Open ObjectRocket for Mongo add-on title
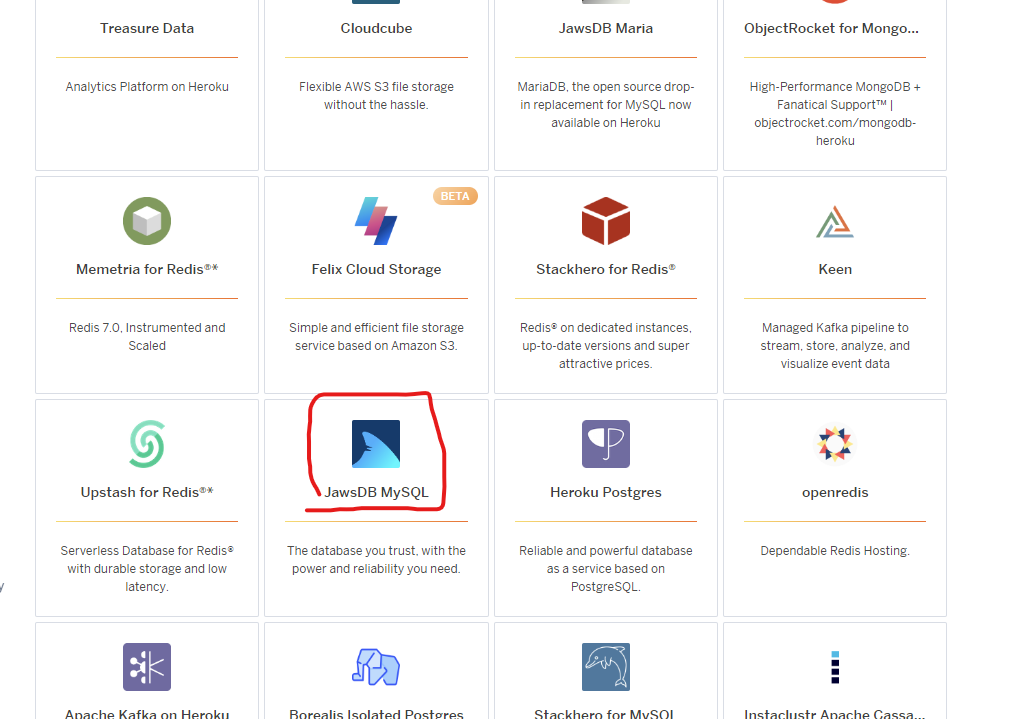Screen dimensions: 1014x719 click(x=831, y=28)
